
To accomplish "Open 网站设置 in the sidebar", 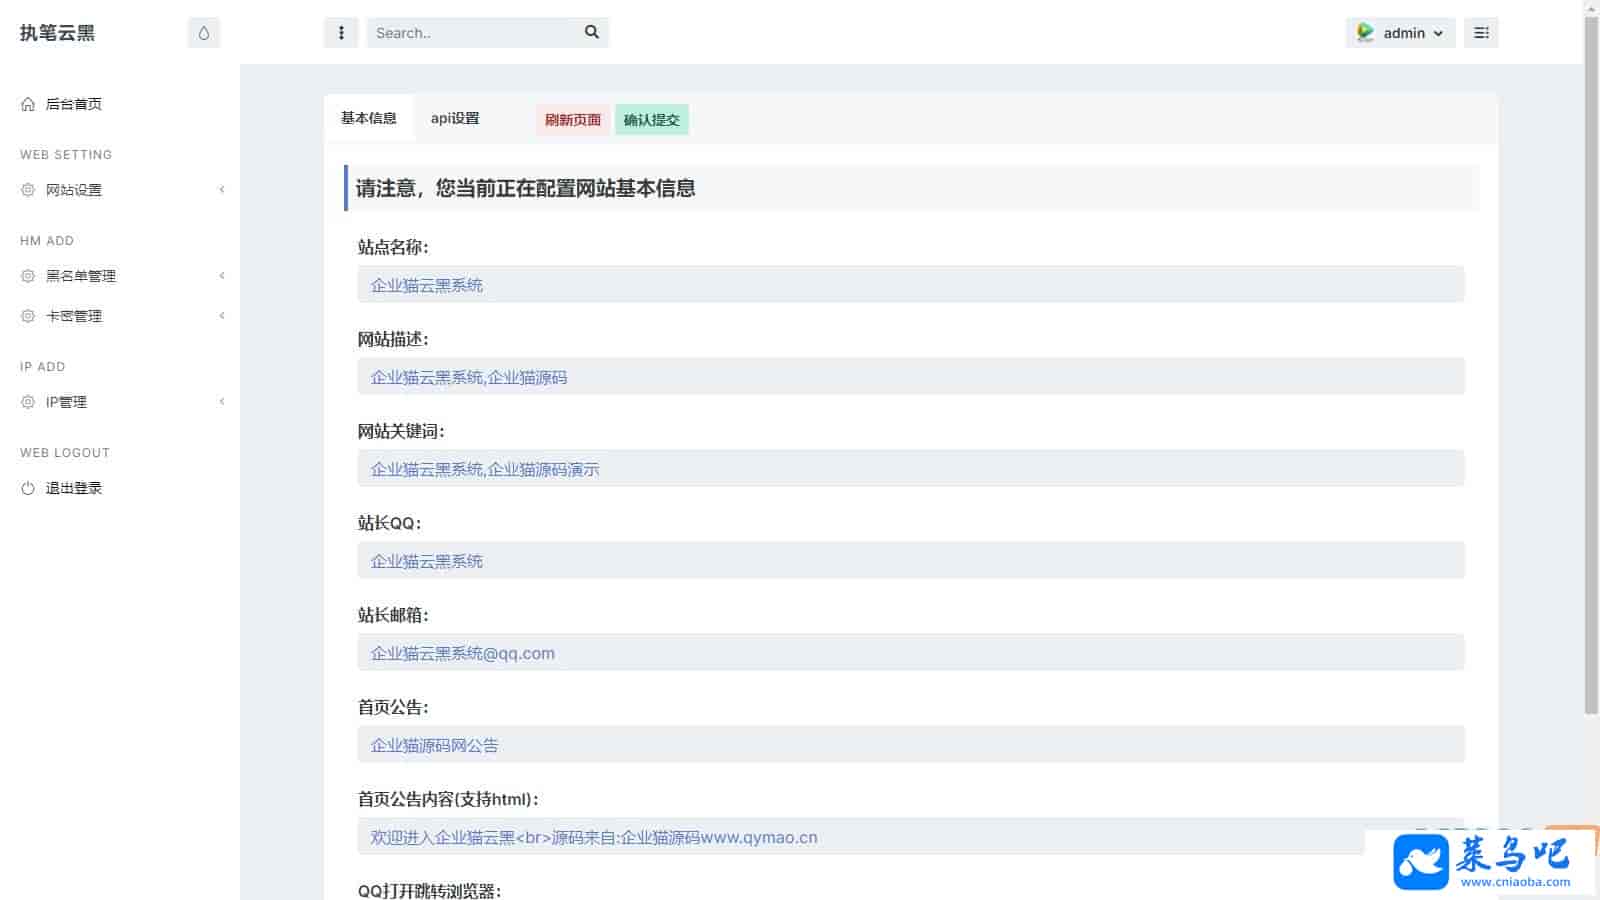I will tap(74, 190).
